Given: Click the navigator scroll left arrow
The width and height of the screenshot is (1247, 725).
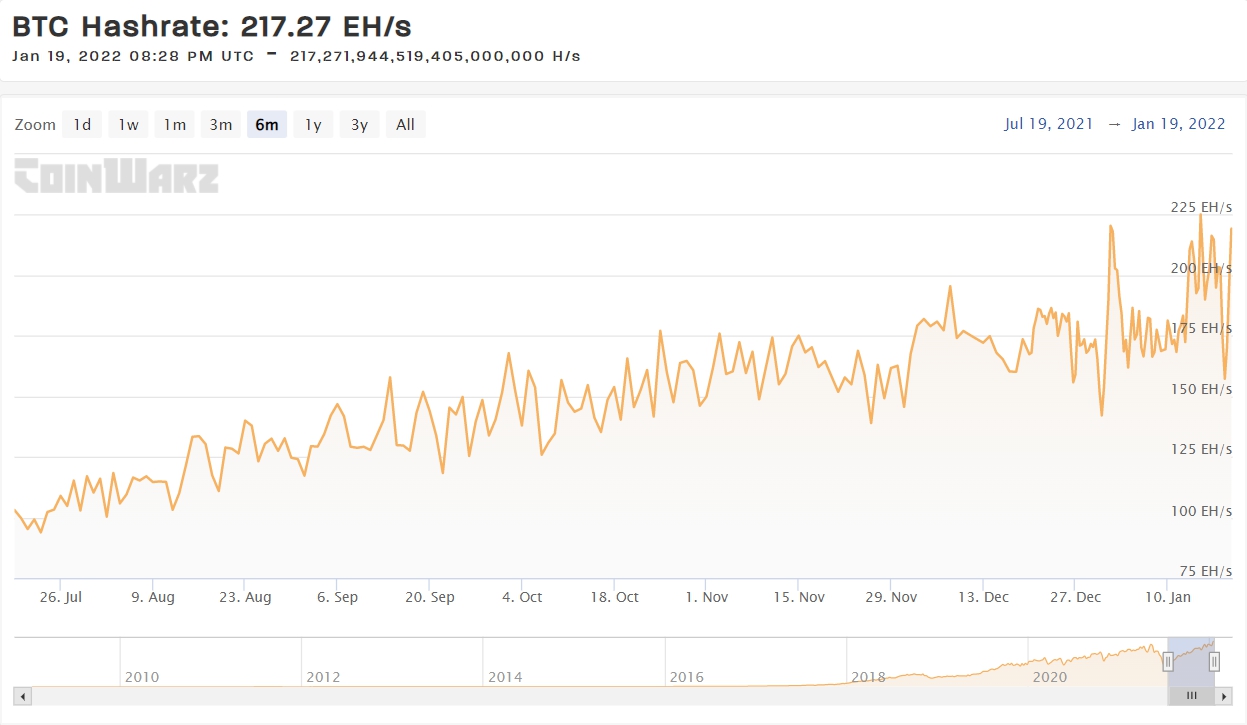Looking at the screenshot, I should pos(23,695).
